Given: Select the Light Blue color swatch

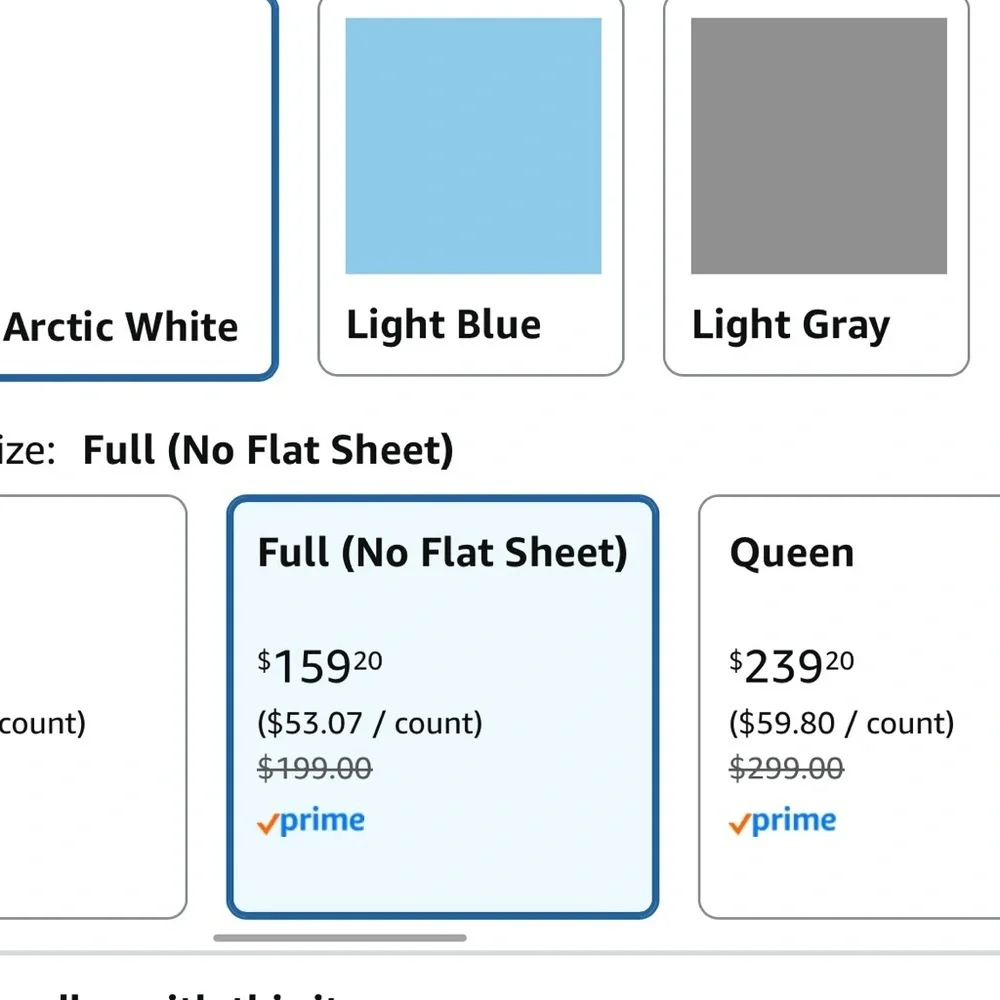Looking at the screenshot, I should pyautogui.click(x=471, y=186).
